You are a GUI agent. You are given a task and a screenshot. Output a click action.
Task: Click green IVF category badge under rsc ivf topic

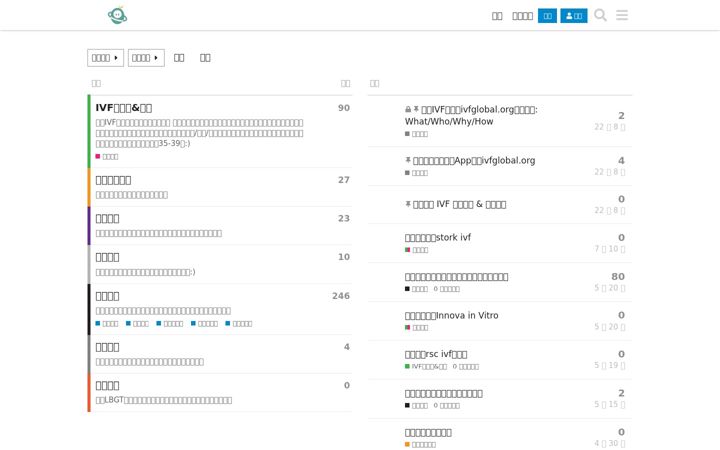pos(426,366)
